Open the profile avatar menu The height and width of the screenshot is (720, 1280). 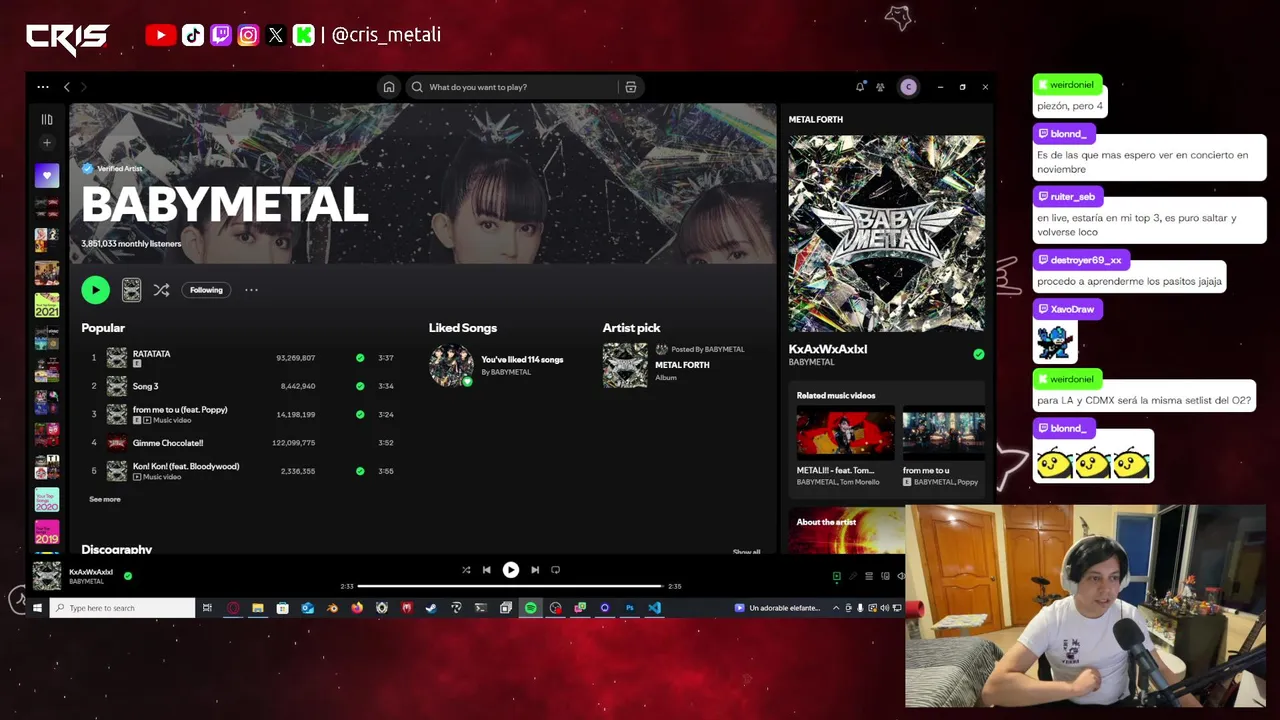point(908,87)
